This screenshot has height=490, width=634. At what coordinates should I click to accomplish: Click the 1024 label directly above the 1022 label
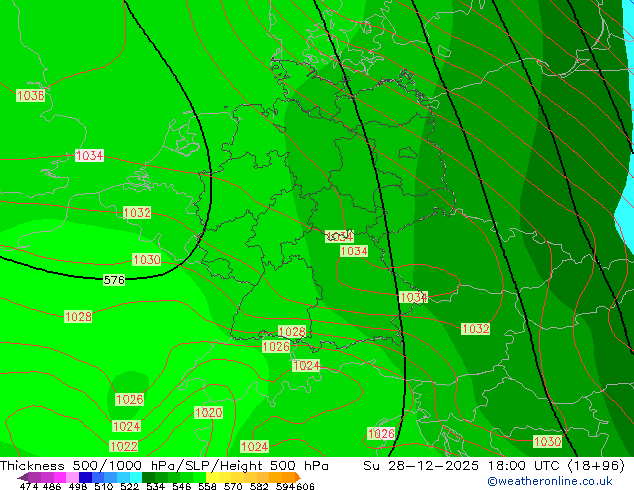pyautogui.click(x=127, y=426)
